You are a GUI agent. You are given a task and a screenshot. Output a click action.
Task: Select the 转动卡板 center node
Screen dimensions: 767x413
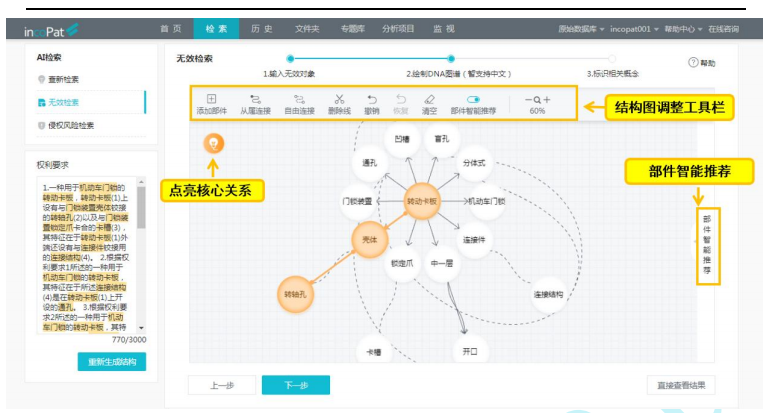(x=422, y=201)
